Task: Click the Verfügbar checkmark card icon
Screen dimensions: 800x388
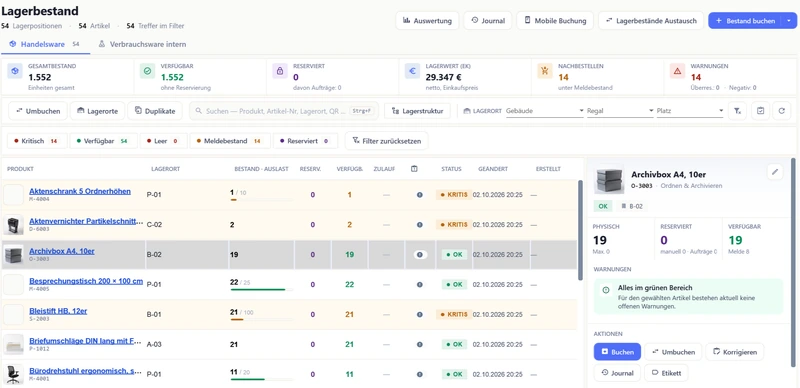Action: coord(147,71)
